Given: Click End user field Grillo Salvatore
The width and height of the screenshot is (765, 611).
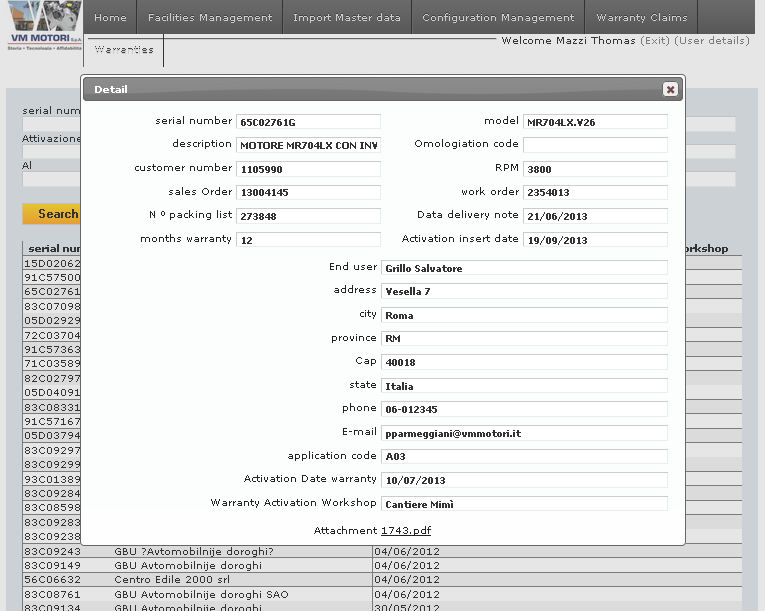Looking at the screenshot, I should click(524, 268).
